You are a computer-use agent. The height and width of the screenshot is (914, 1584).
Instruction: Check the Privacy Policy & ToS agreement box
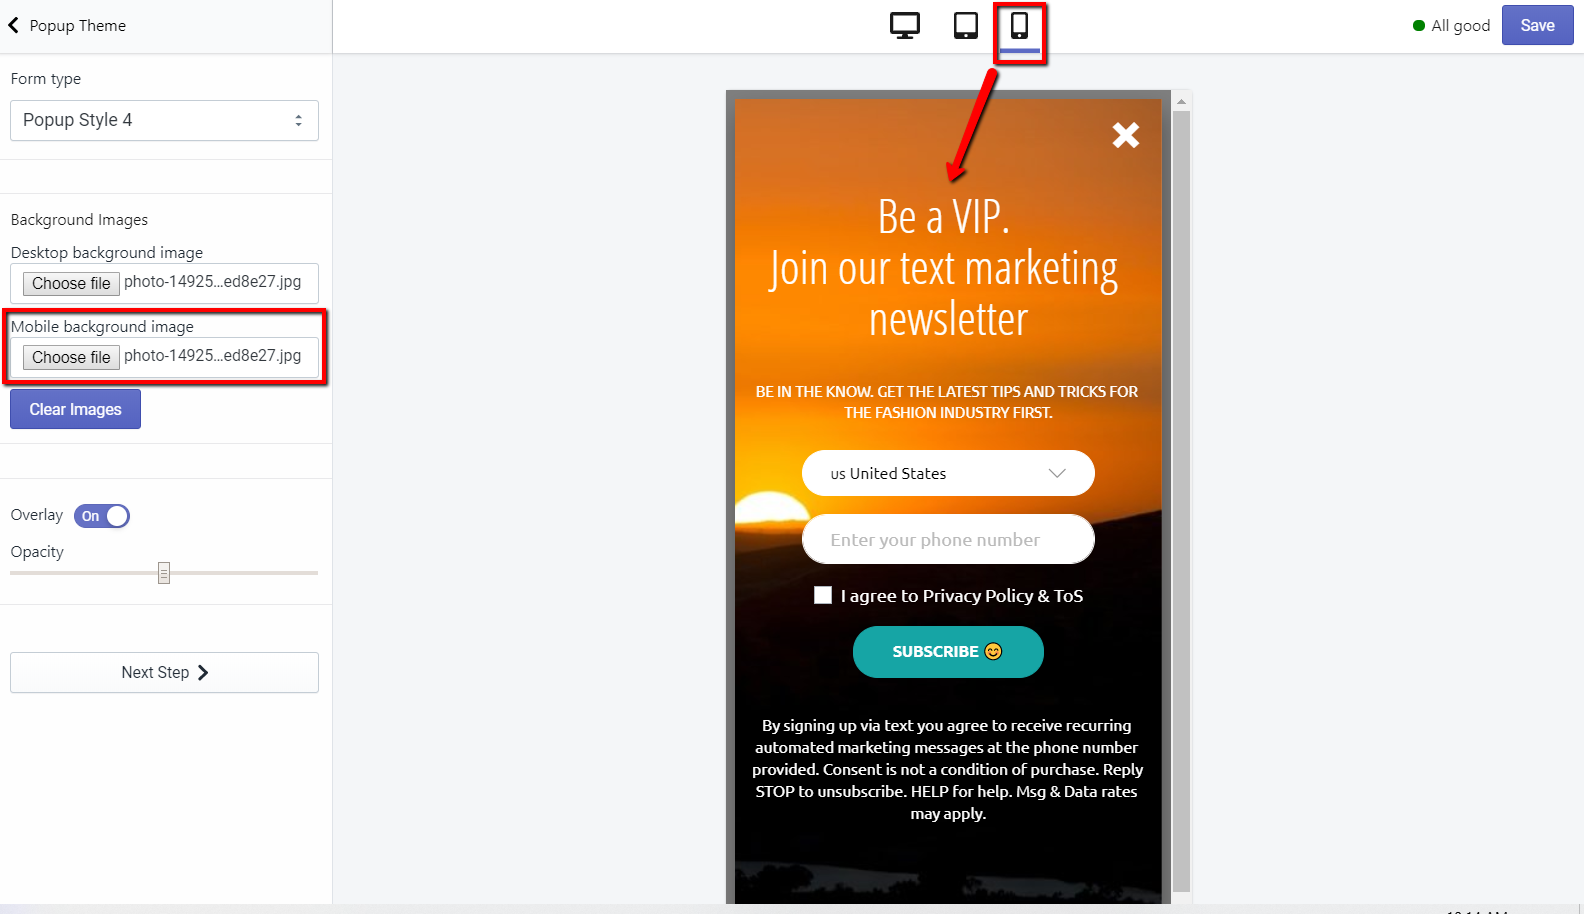click(823, 595)
